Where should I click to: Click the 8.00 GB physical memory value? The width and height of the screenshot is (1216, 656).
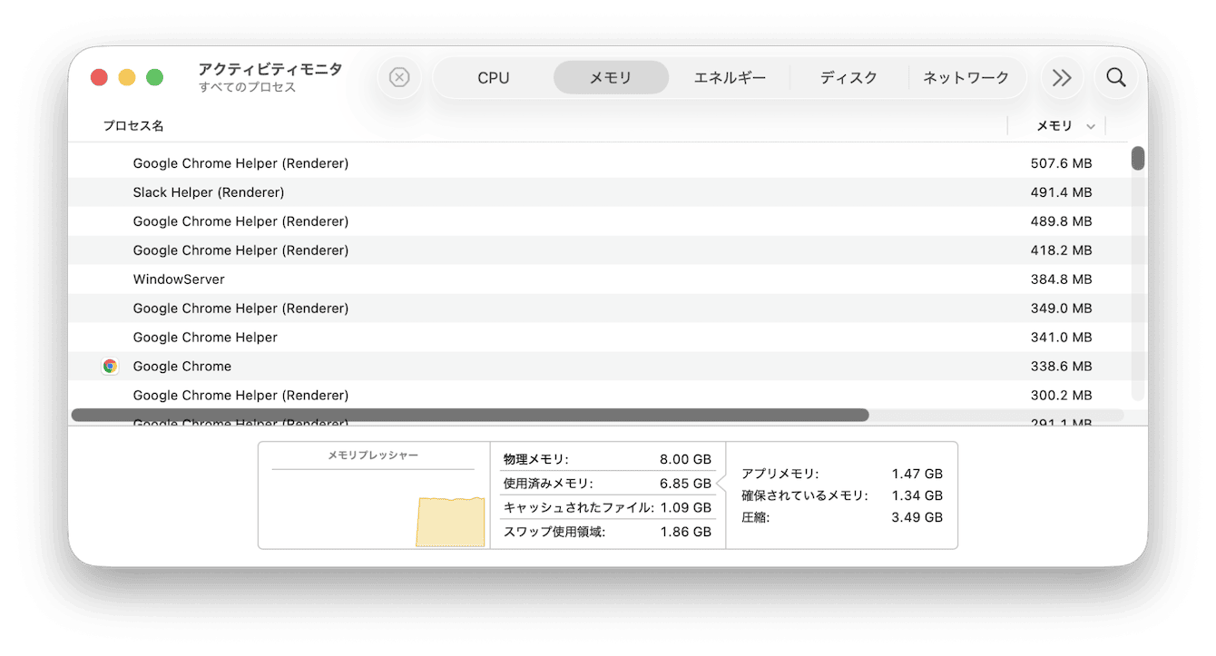point(685,460)
